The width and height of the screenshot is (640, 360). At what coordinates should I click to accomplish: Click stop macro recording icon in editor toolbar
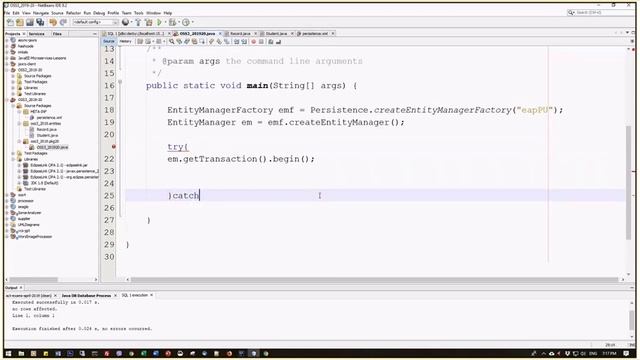(x=261, y=42)
